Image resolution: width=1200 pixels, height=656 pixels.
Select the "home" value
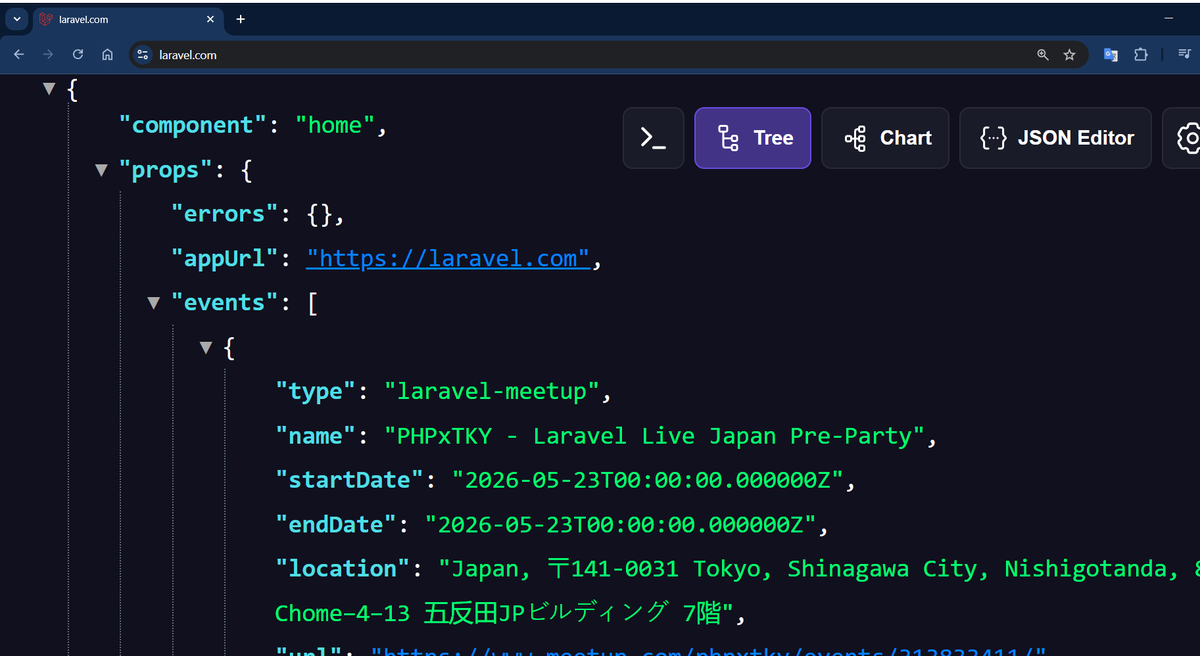334,125
